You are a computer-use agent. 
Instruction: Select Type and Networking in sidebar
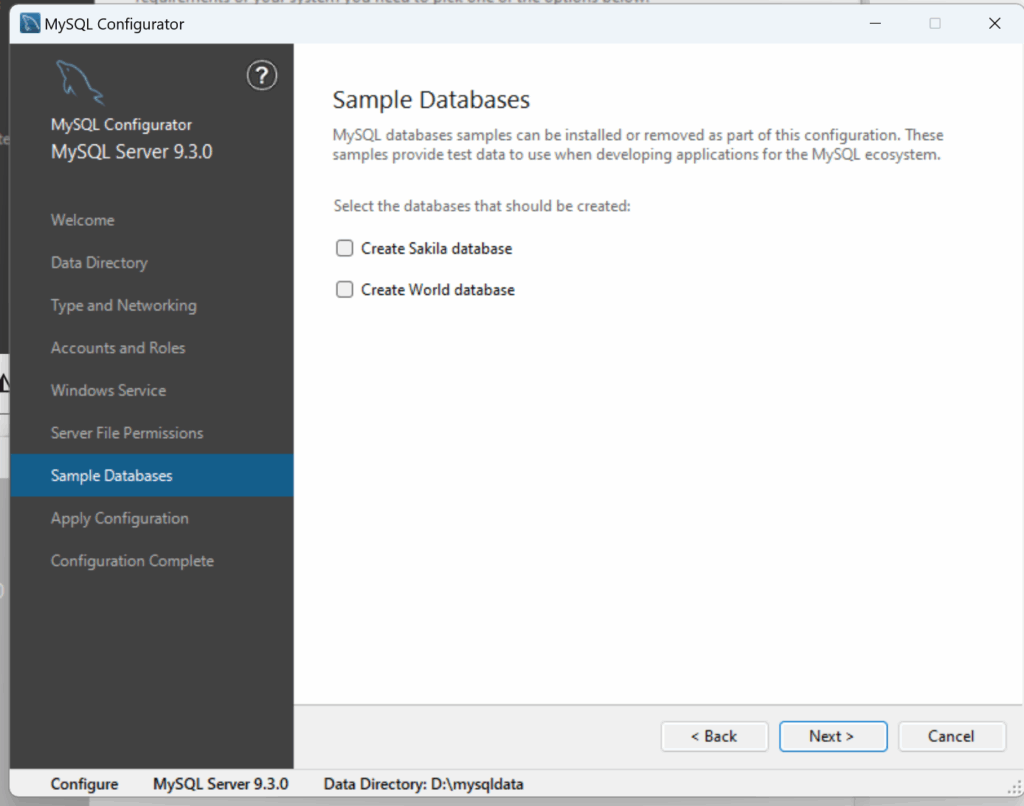[x=123, y=306]
